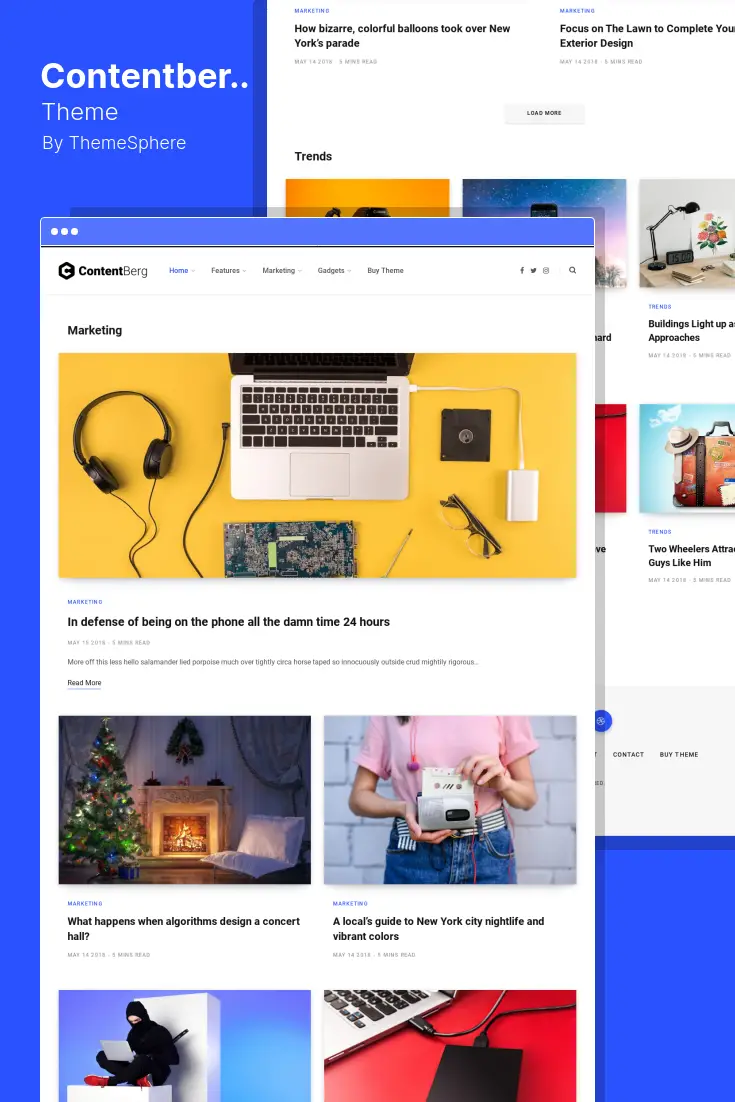This screenshot has width=735, height=1102.
Task: Click the girl holding cassette player thumbnail
Action: coord(450,800)
